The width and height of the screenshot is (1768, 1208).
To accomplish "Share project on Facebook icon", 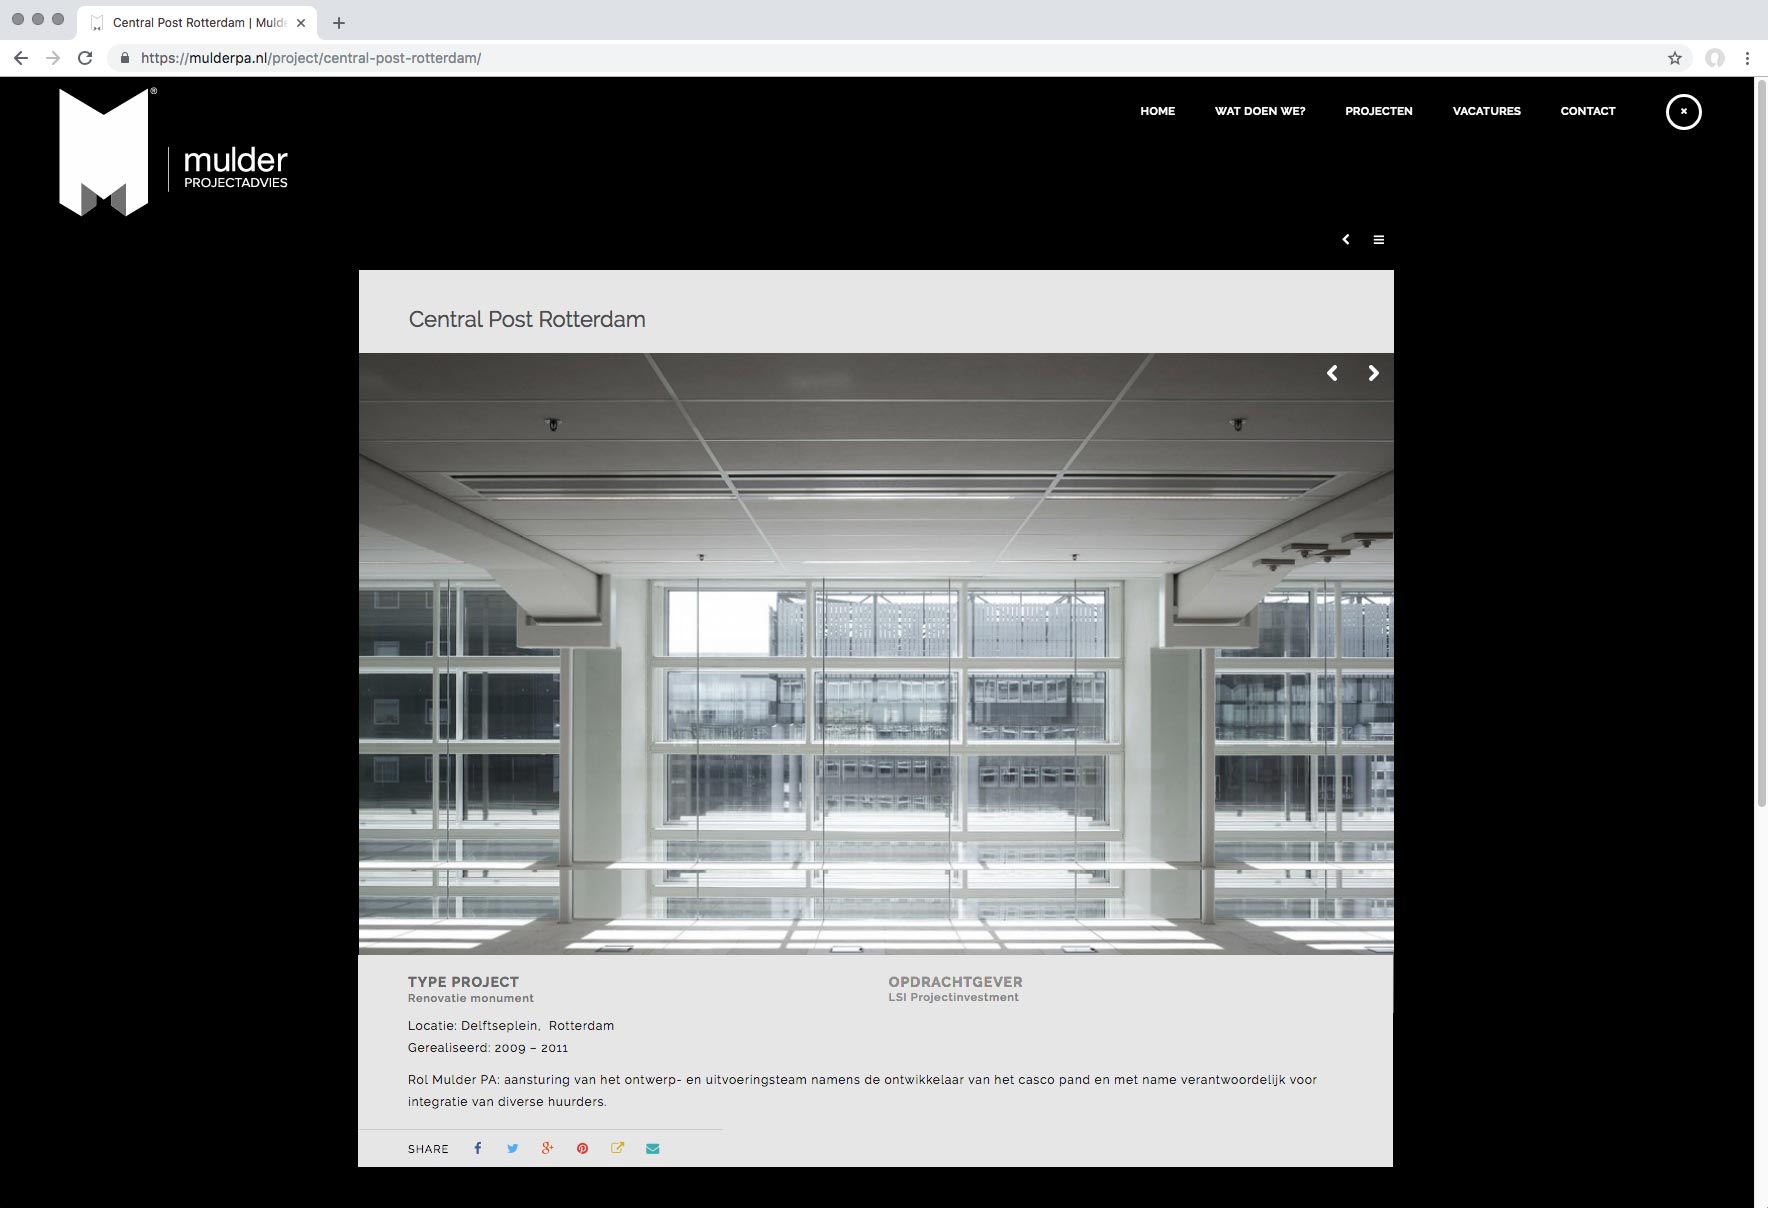I will 478,1148.
